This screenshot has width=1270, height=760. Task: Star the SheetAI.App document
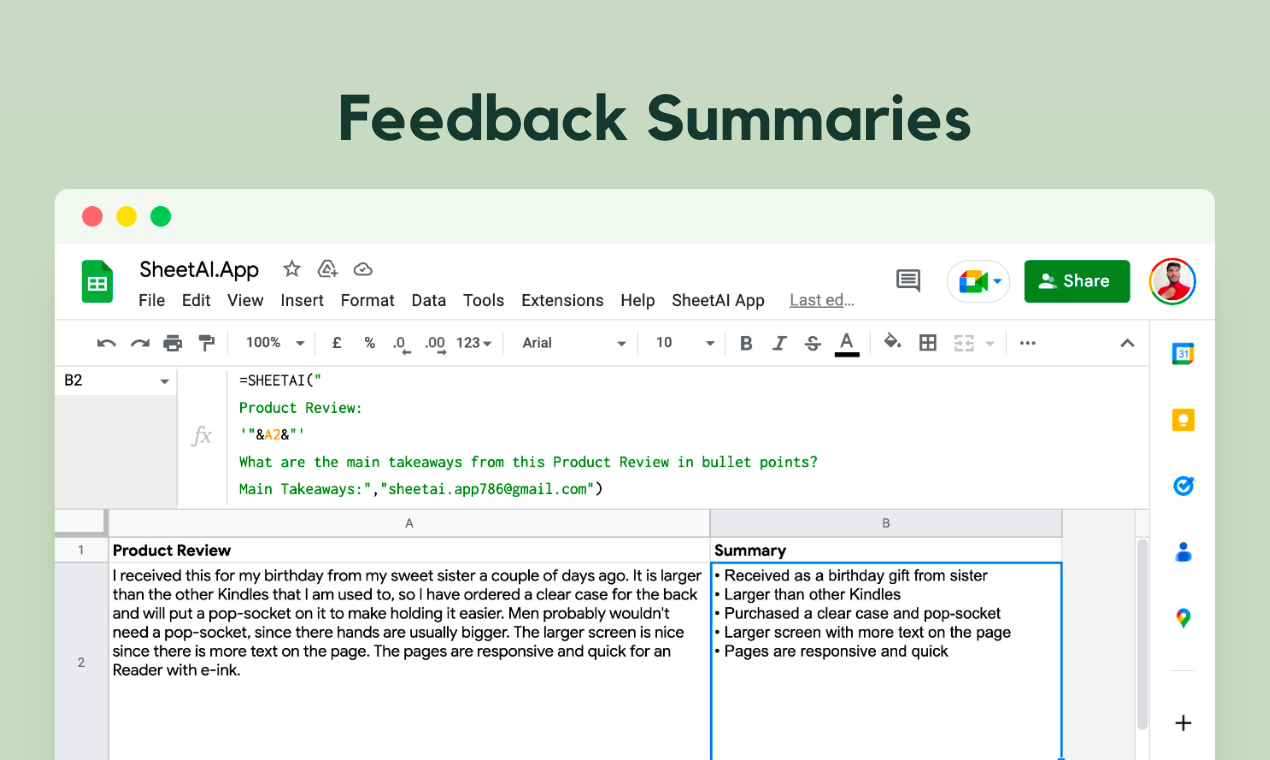pos(292,269)
